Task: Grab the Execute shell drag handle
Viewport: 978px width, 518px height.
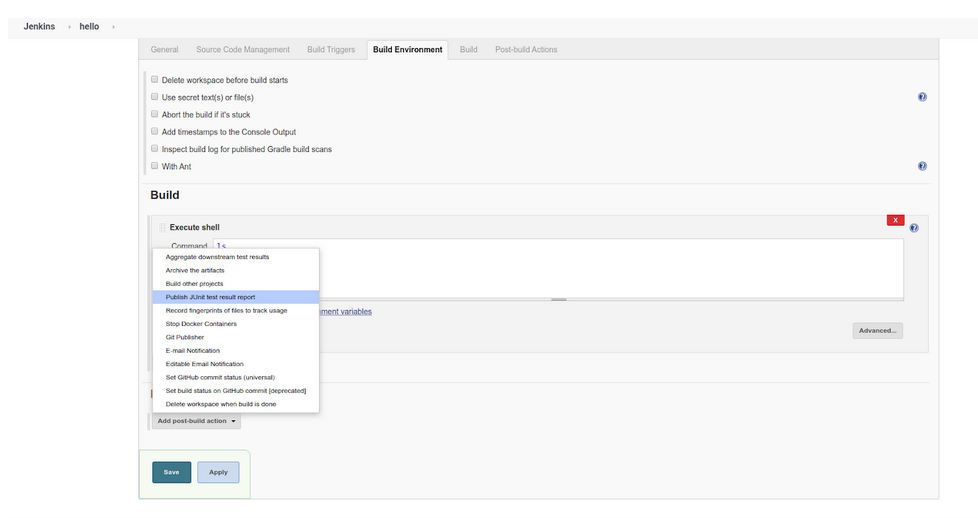Action: 162,228
